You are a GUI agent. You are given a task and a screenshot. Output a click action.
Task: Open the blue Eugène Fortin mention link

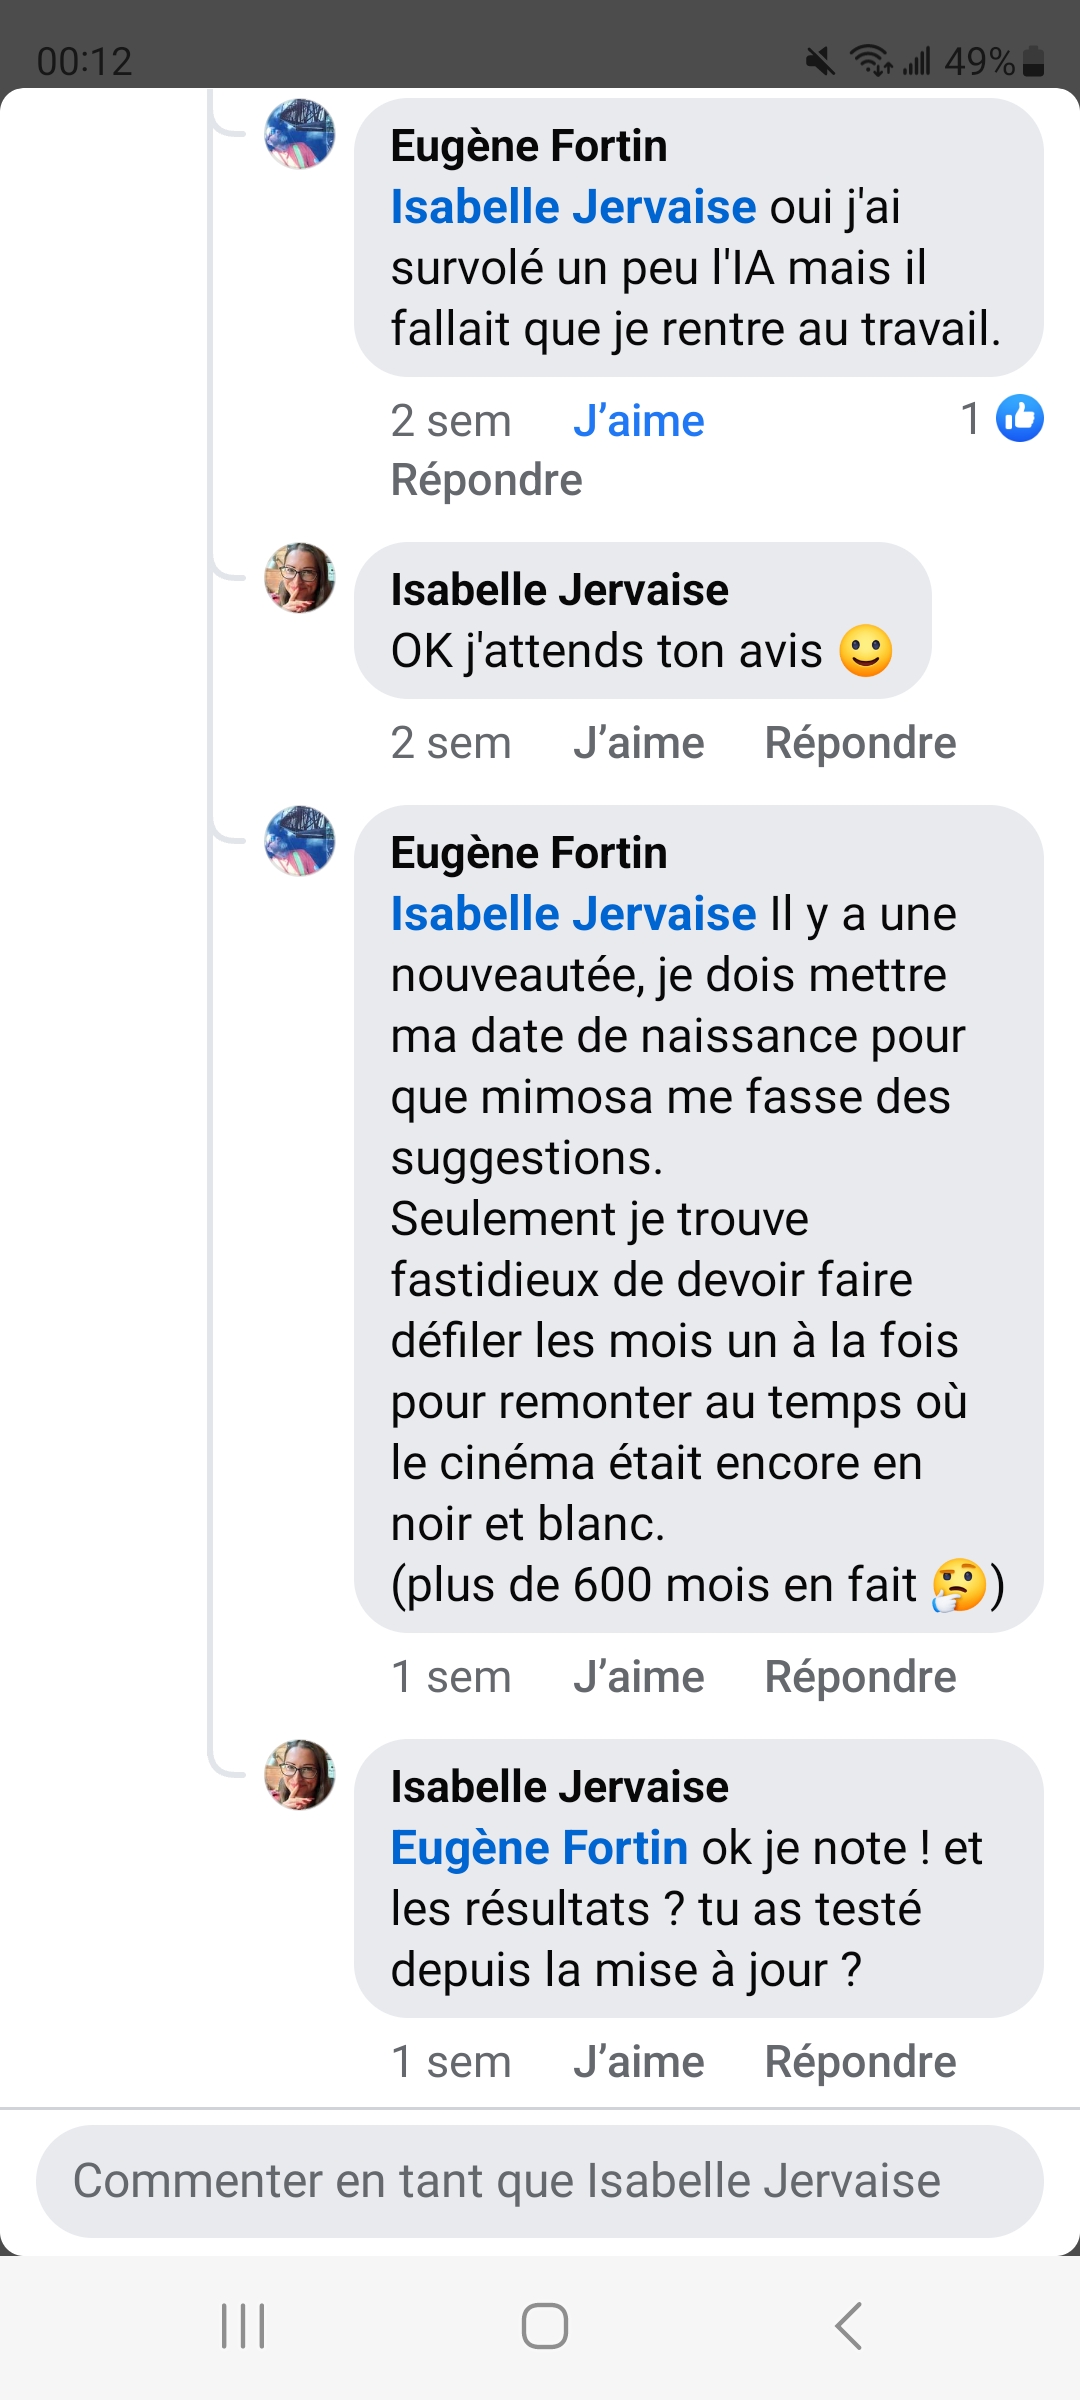click(x=539, y=1848)
